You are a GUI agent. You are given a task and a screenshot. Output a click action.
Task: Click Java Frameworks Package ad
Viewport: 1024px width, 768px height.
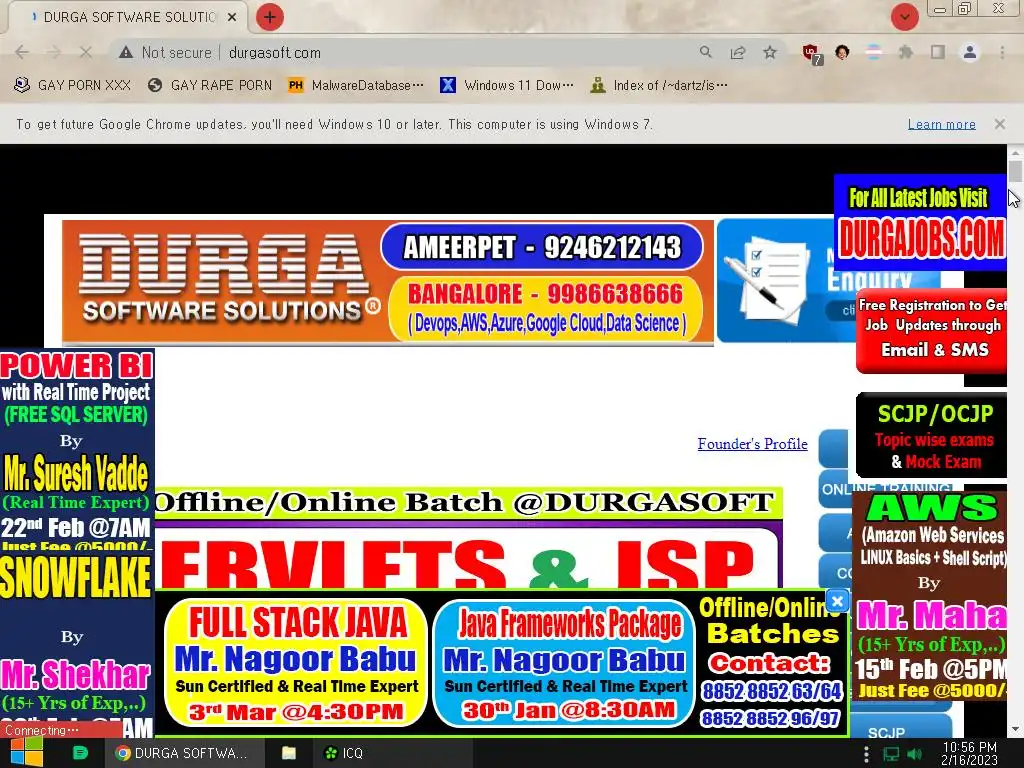(564, 662)
